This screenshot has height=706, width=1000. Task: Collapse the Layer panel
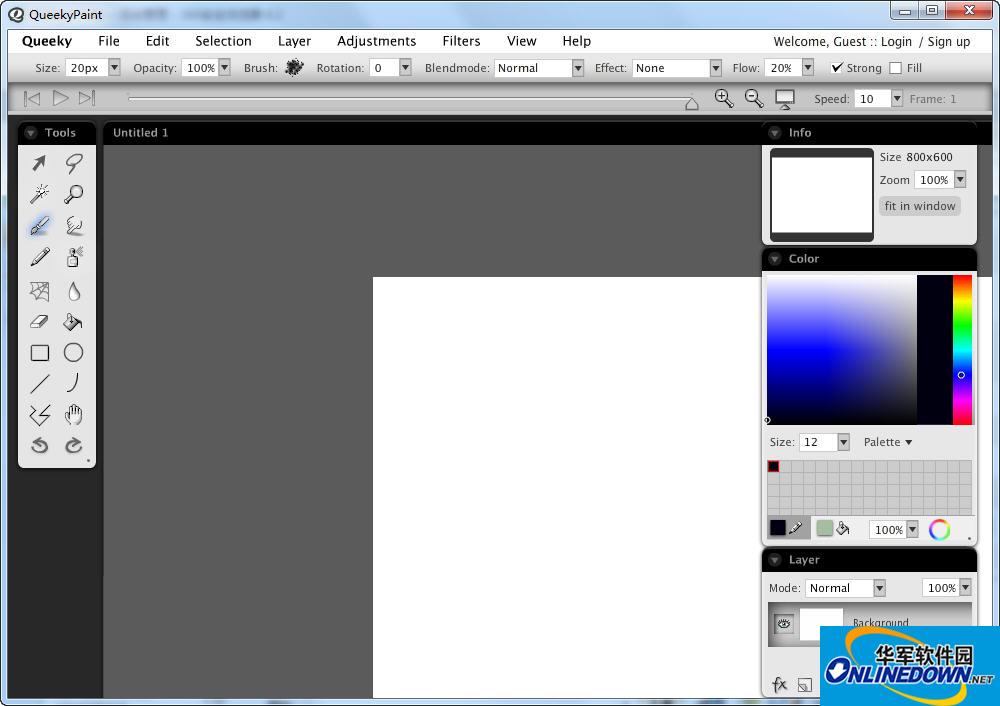click(x=774, y=560)
